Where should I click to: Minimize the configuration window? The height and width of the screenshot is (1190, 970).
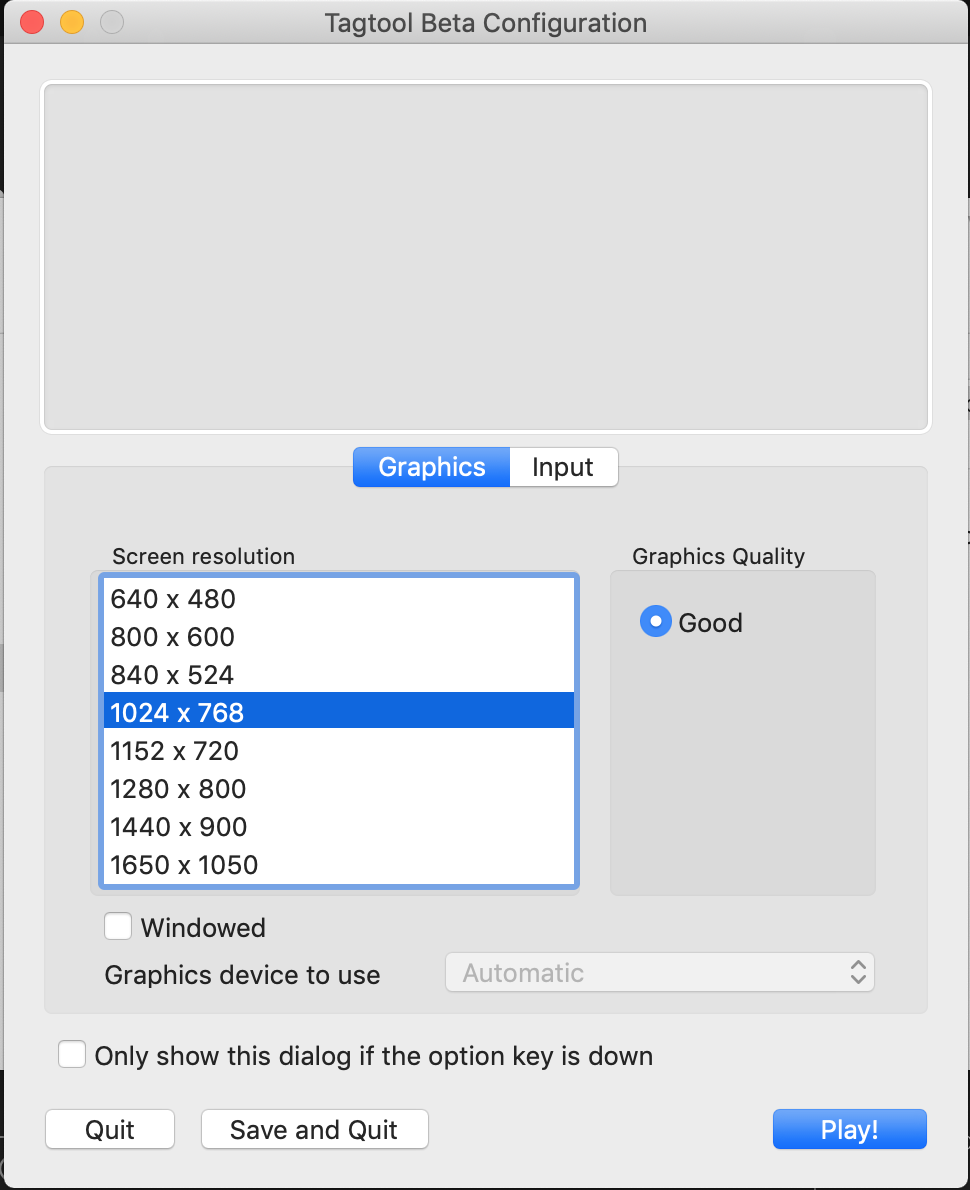[x=72, y=22]
